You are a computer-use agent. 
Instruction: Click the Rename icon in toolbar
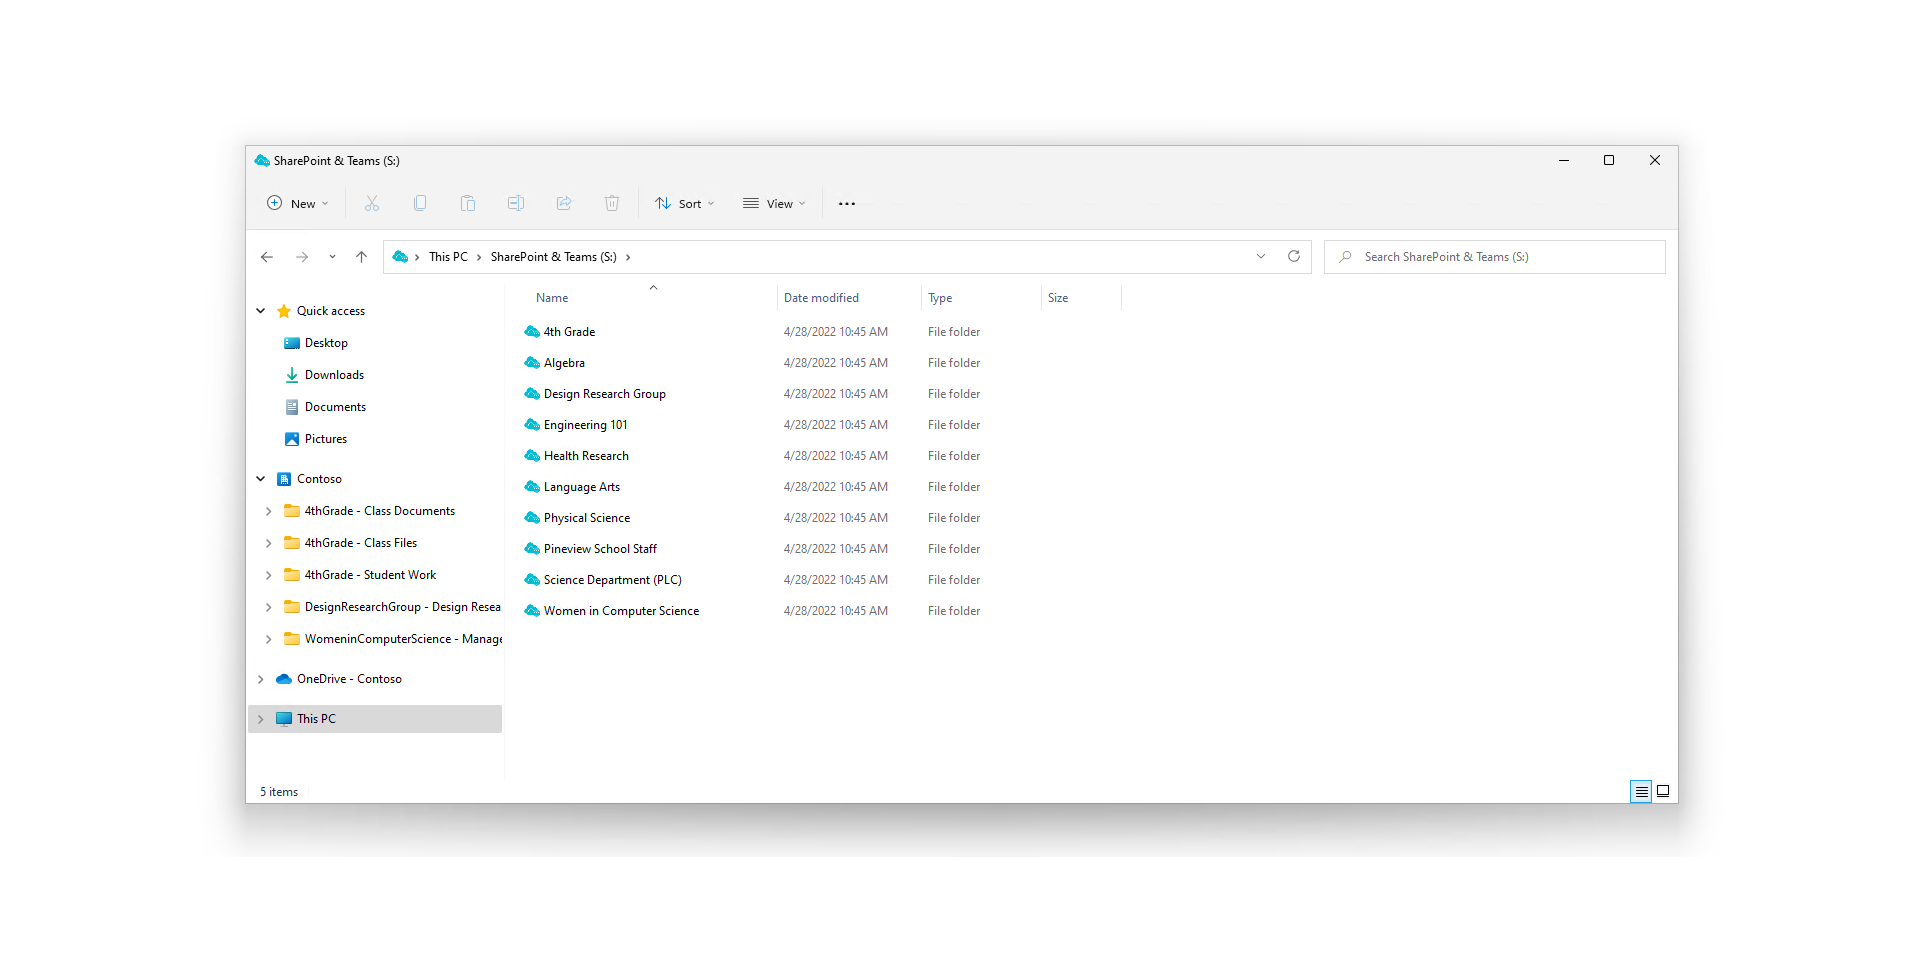516,204
